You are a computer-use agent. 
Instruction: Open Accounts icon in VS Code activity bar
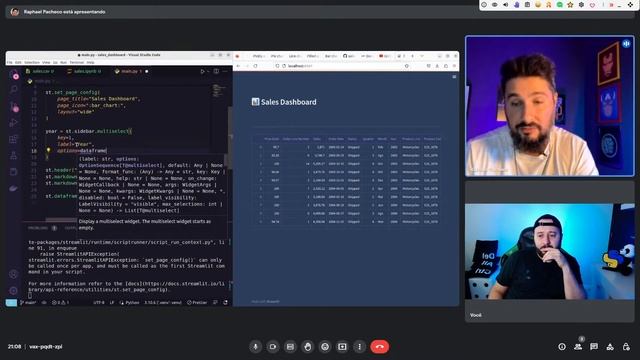click(x=13, y=274)
